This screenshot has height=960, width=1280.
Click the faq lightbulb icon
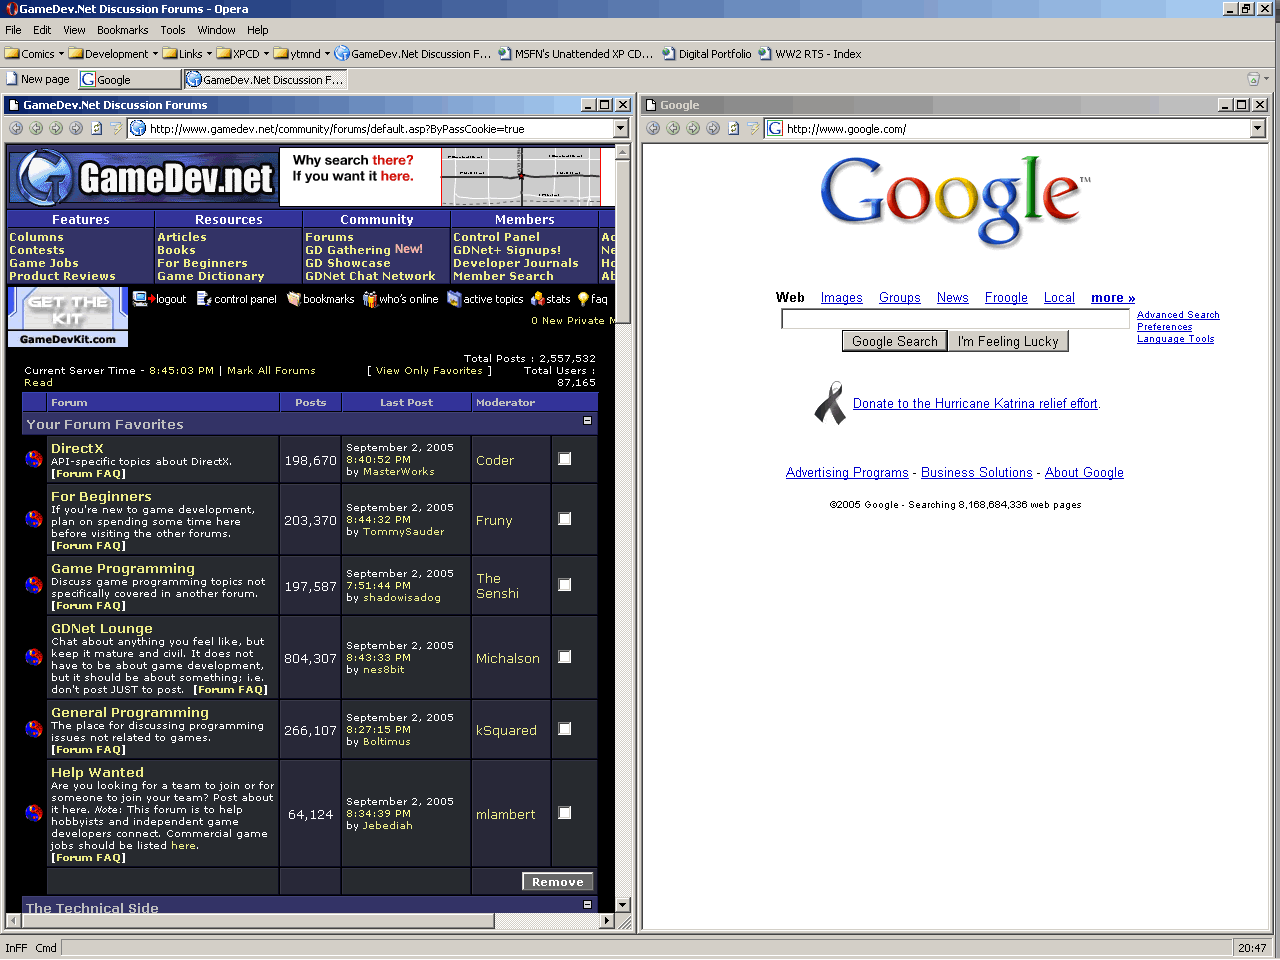click(583, 298)
